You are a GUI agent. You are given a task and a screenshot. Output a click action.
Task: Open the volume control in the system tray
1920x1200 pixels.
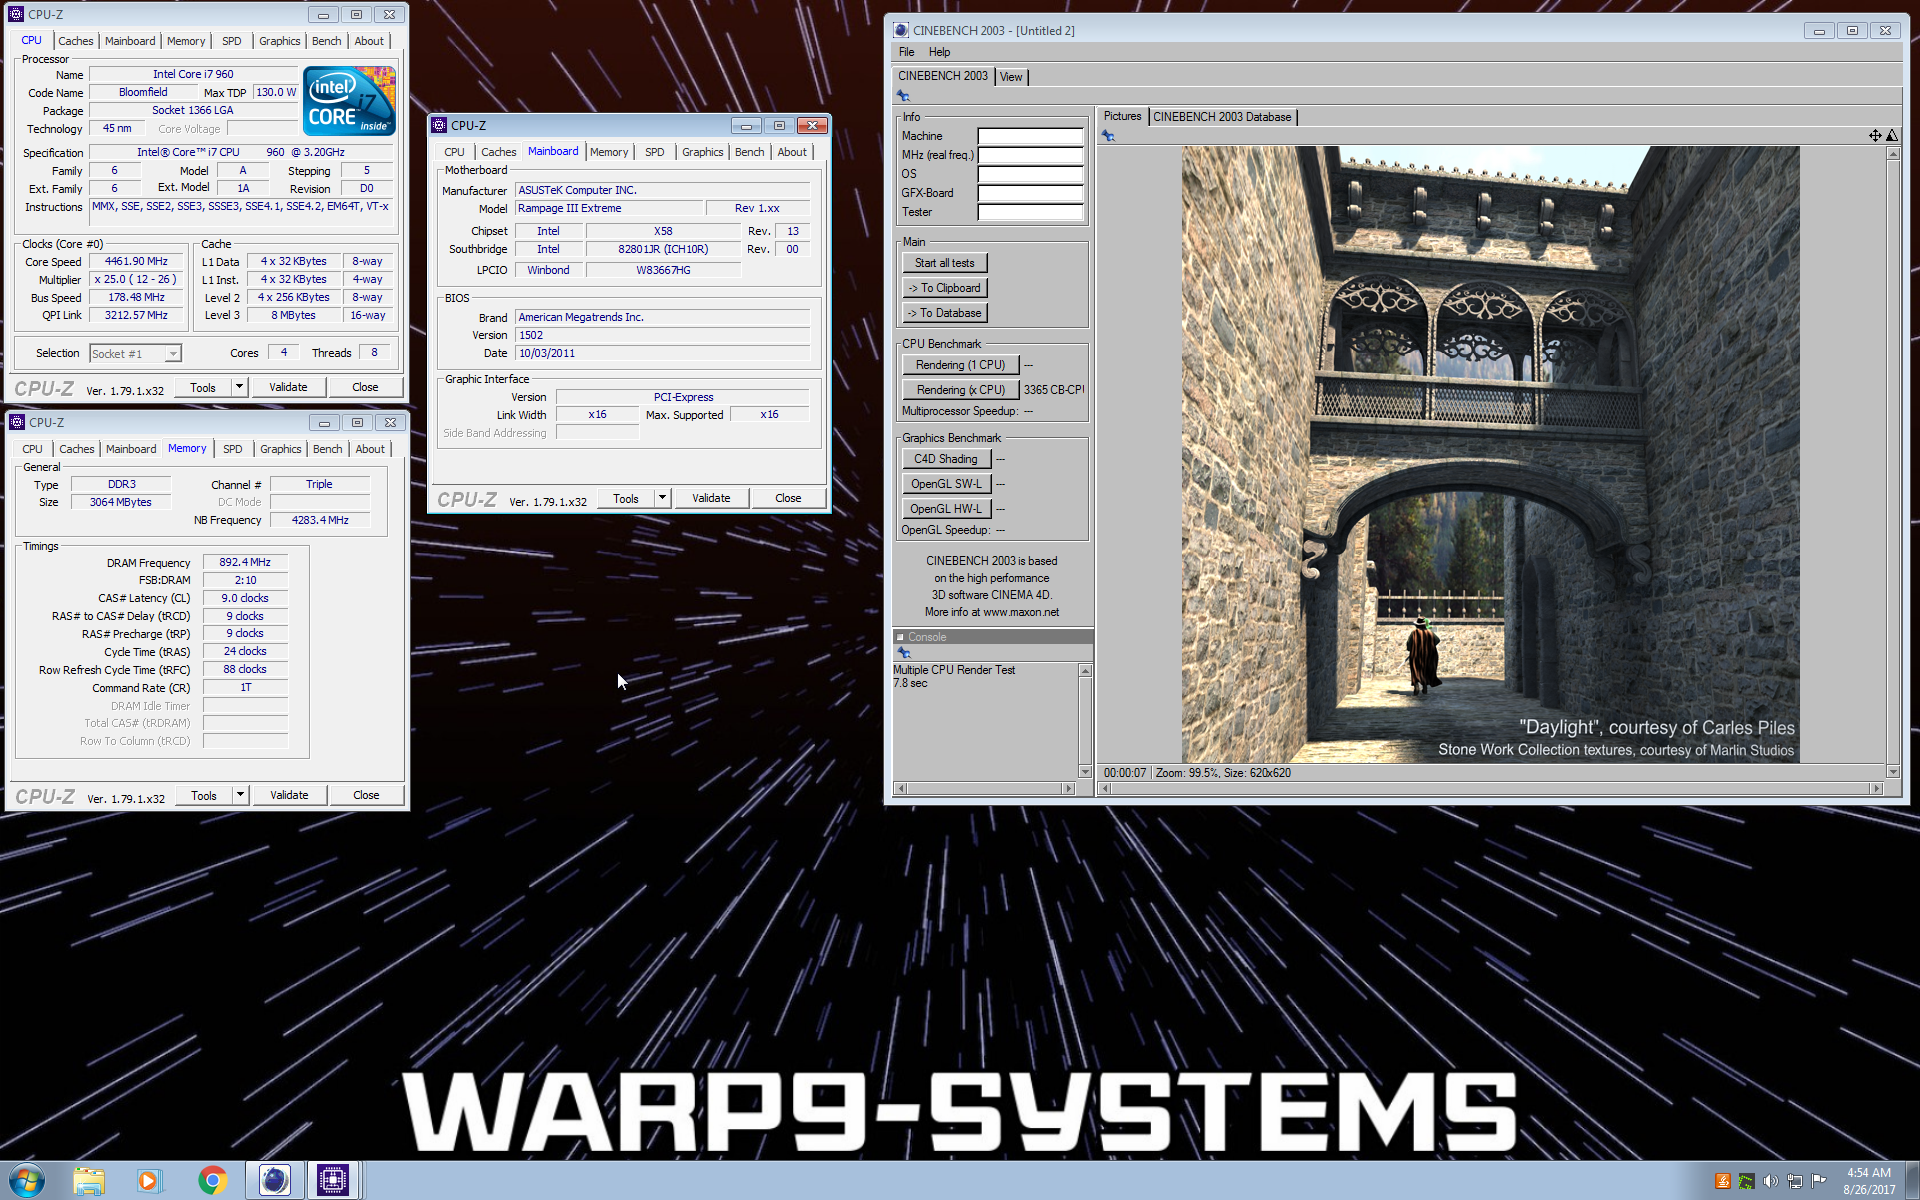point(1771,1181)
